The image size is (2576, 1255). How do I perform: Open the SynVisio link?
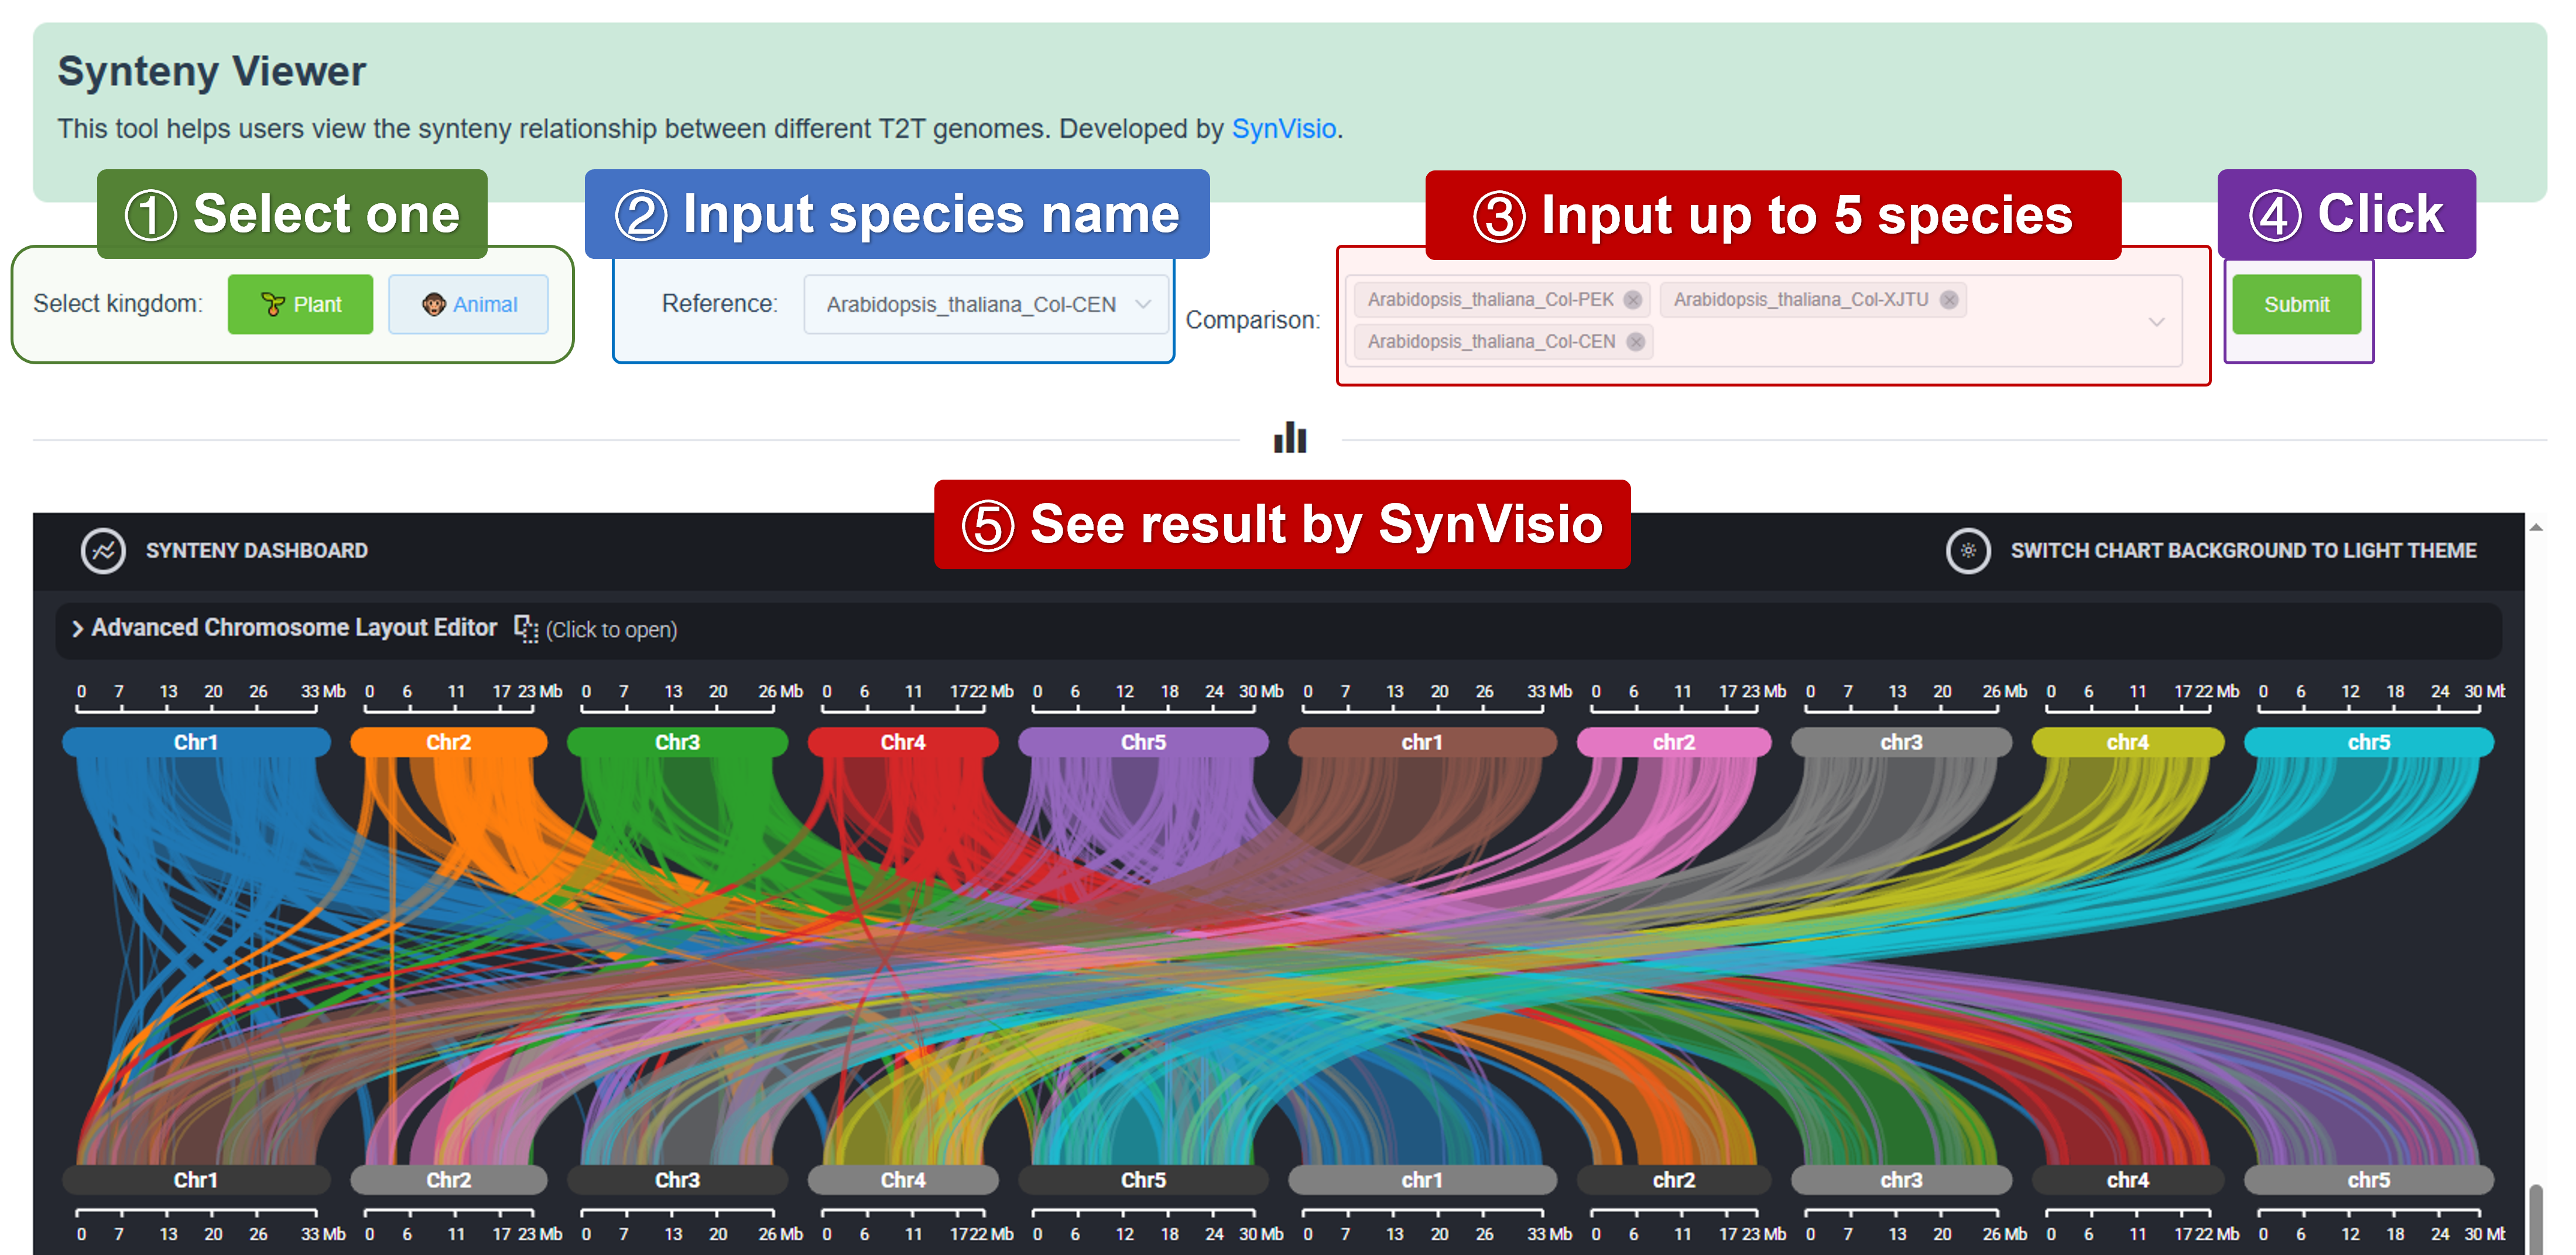[1283, 129]
